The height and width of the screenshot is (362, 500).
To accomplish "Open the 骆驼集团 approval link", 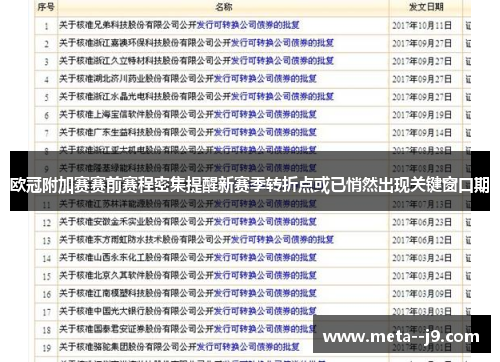I will pyautogui.click(x=179, y=347).
